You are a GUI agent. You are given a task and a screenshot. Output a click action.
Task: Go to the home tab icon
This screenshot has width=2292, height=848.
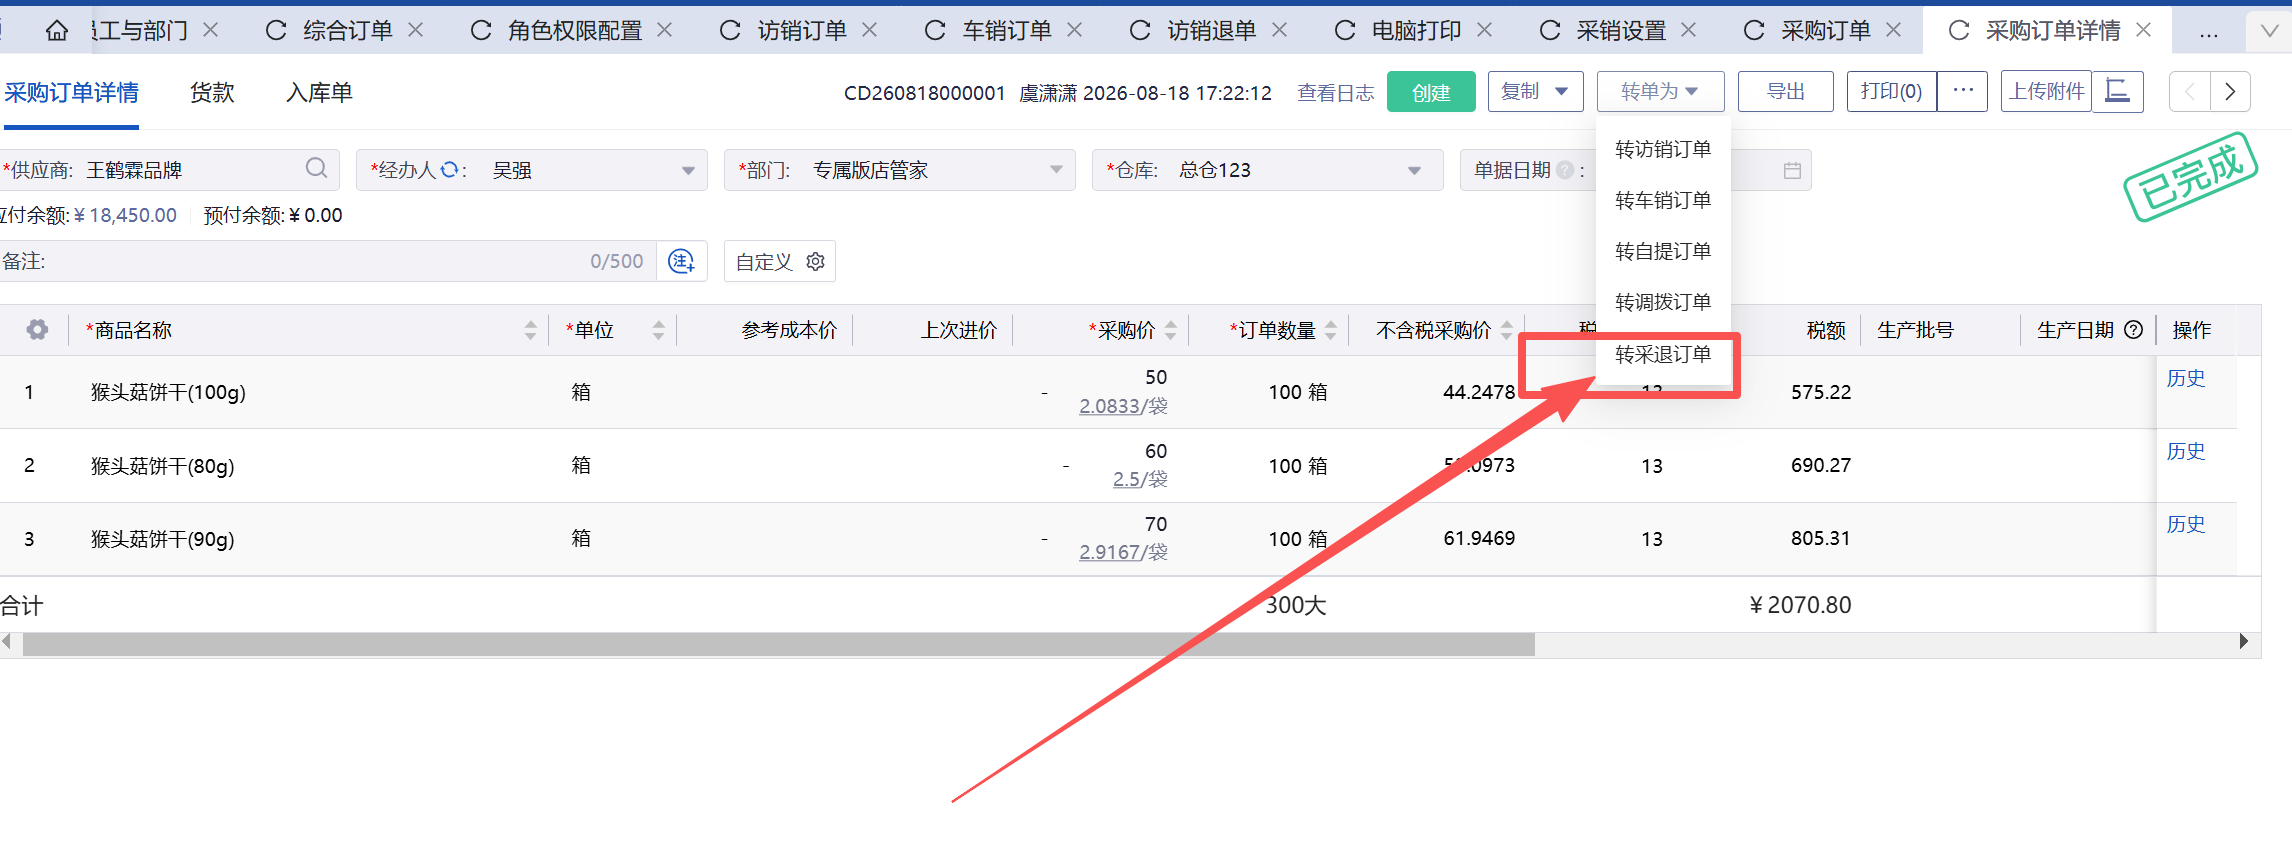coord(57,31)
